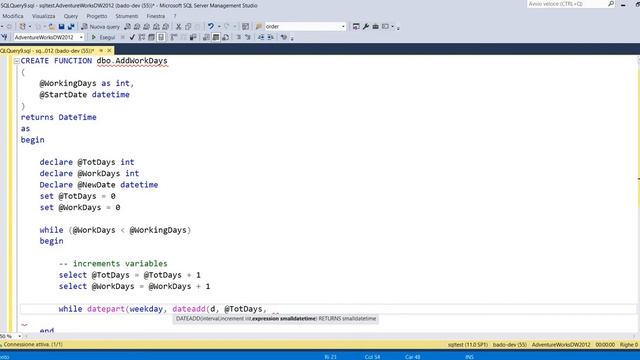Image resolution: width=640 pixels, height=360 pixels.
Task: Click the Copy icon in toolbar
Action: 188,27
